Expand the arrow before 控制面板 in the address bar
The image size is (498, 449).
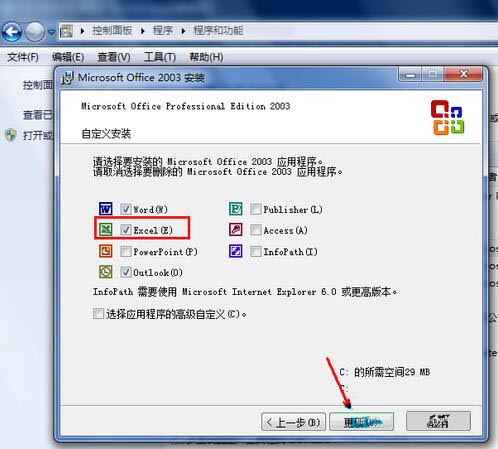tap(83, 31)
